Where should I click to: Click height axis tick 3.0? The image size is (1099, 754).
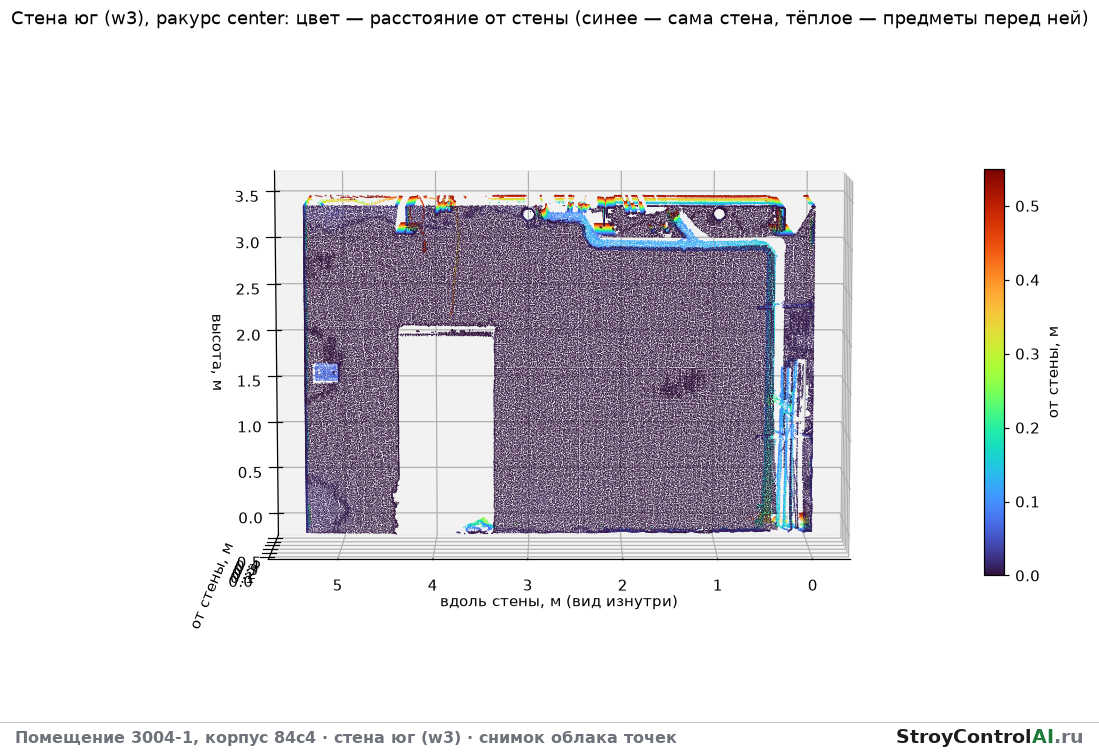click(x=247, y=242)
